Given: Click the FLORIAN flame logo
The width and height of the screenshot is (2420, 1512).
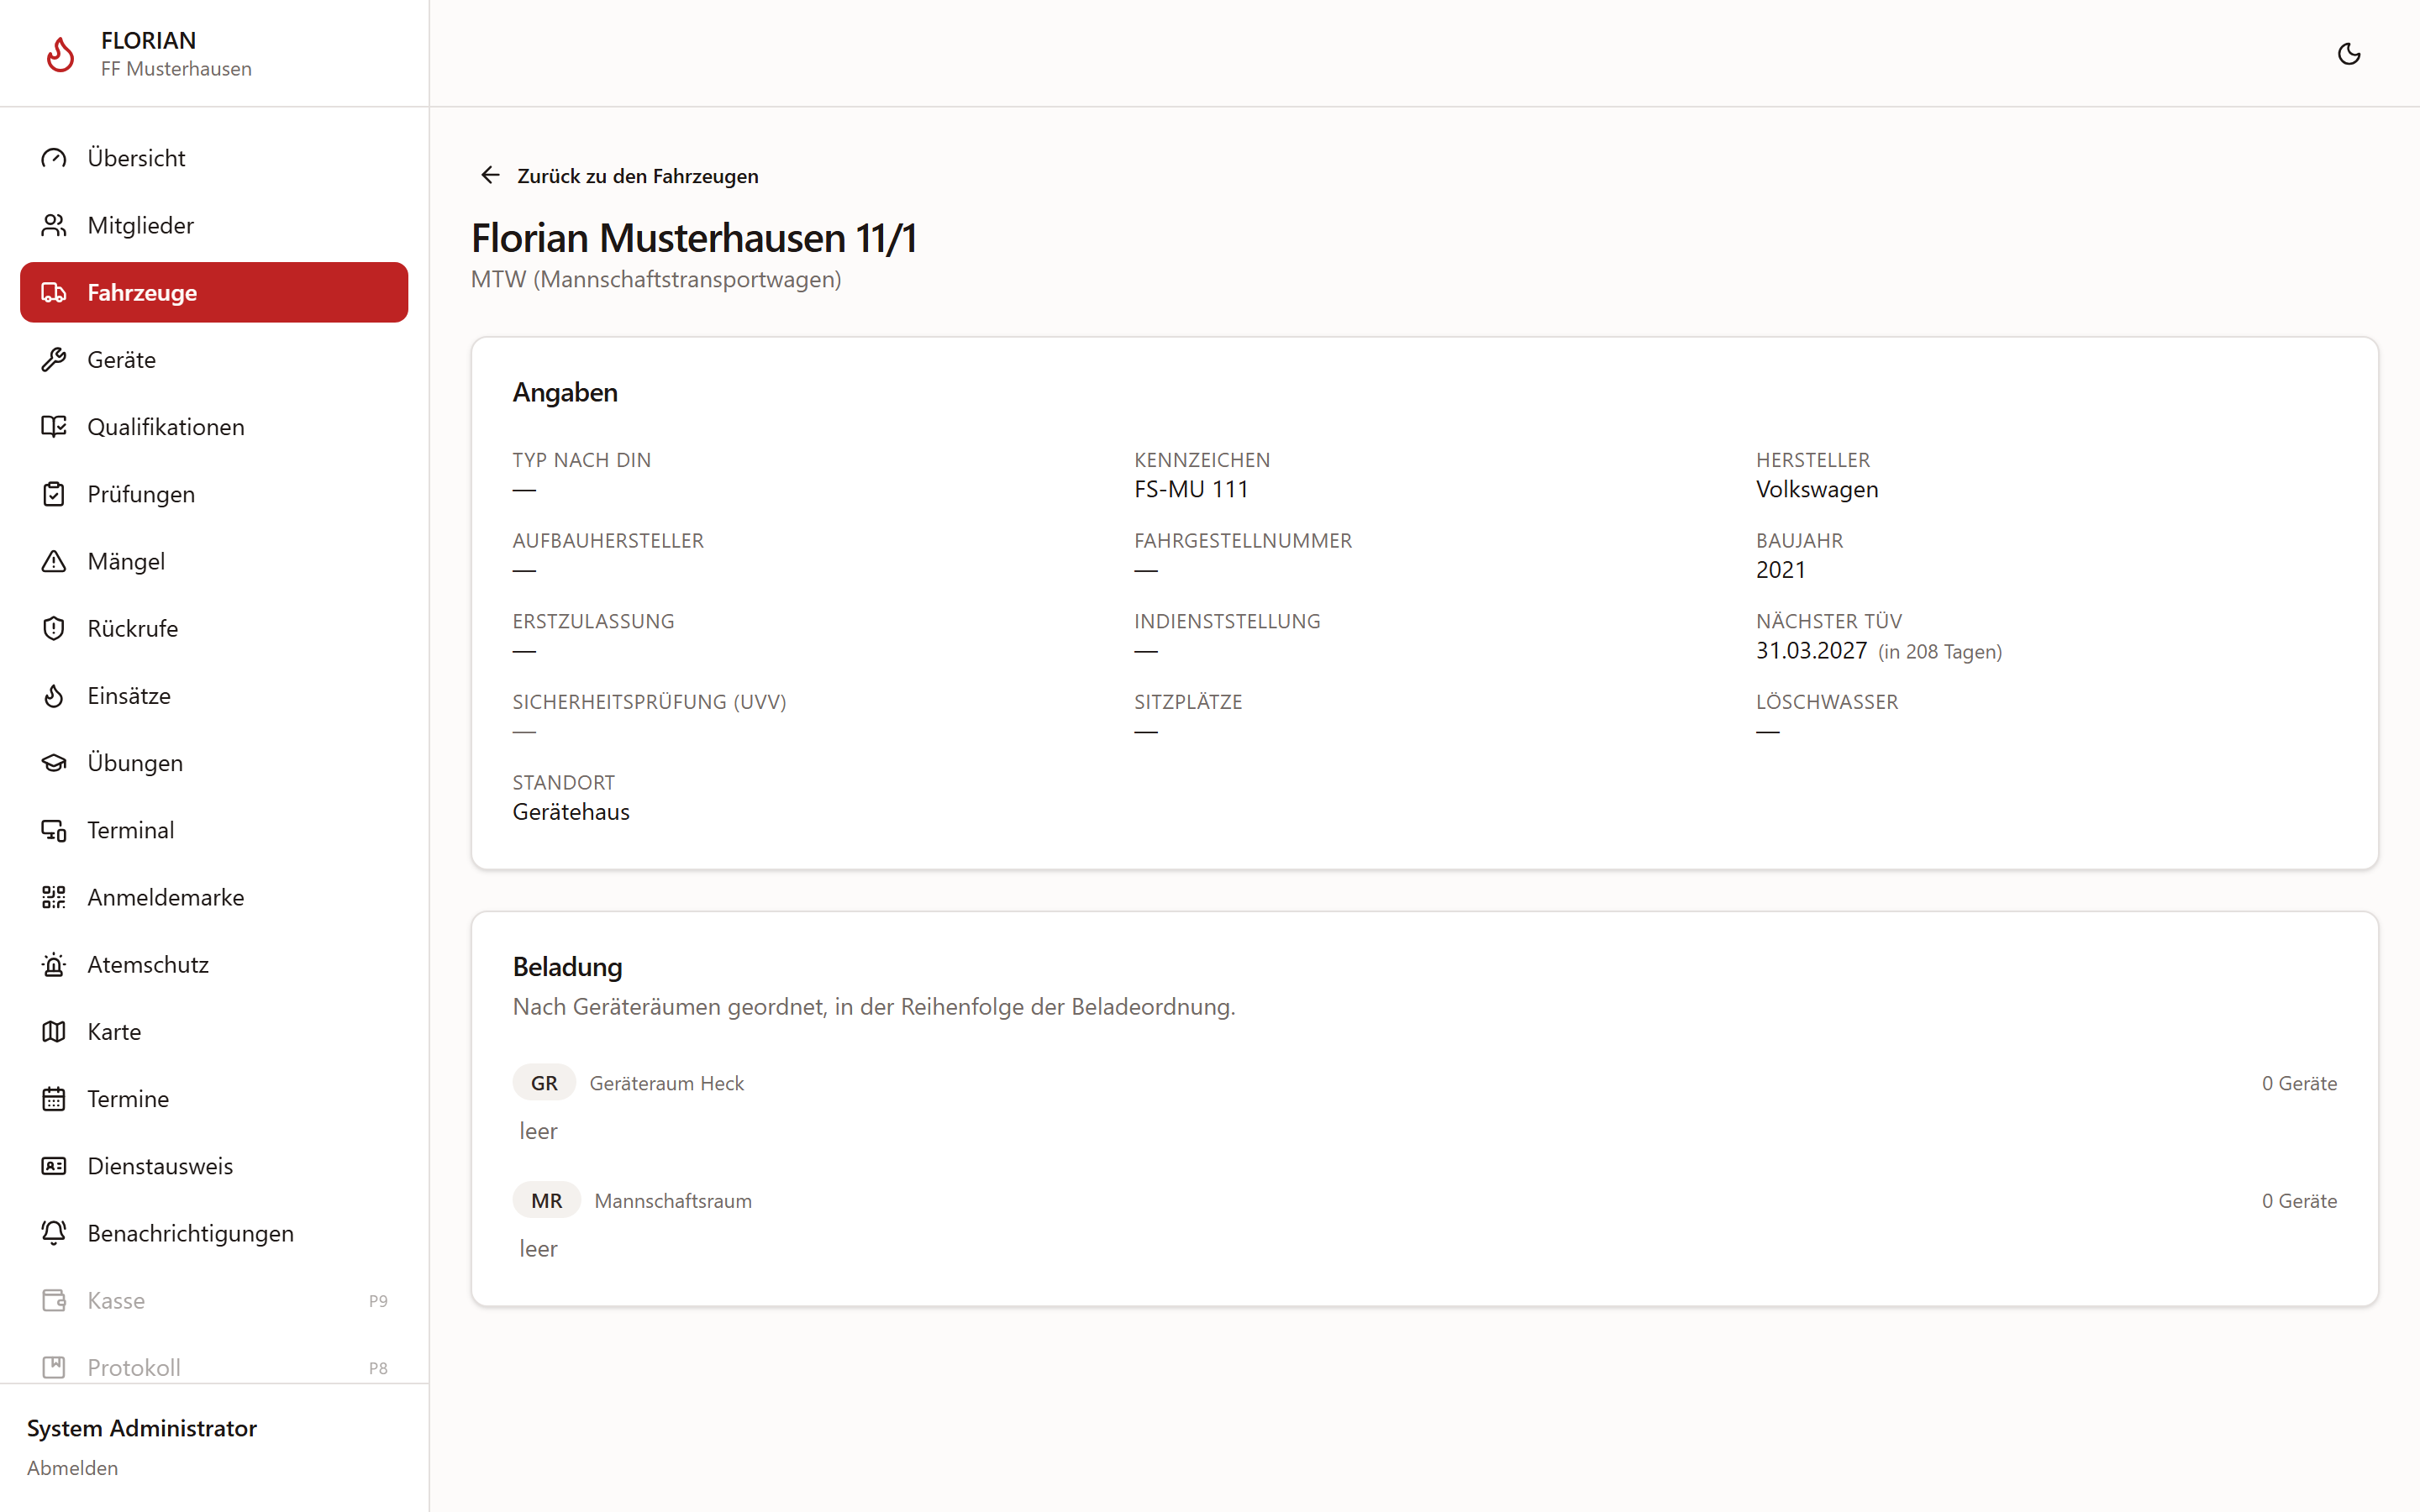Looking at the screenshot, I should [x=61, y=54].
